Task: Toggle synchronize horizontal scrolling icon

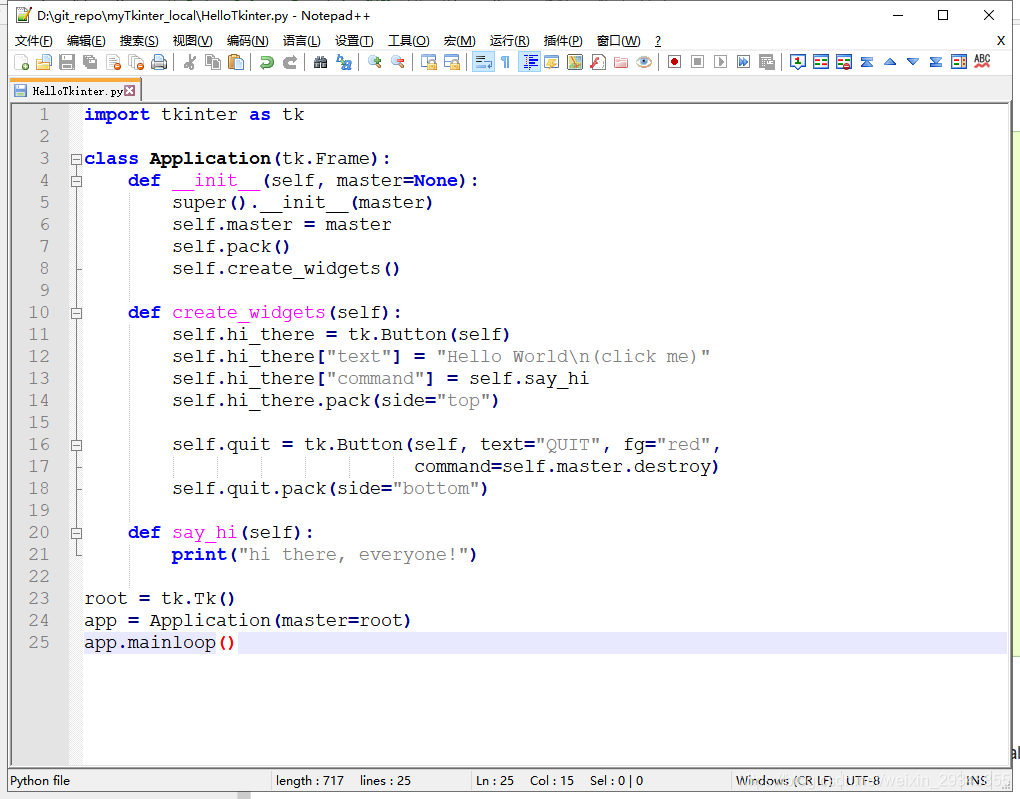Action: point(451,62)
